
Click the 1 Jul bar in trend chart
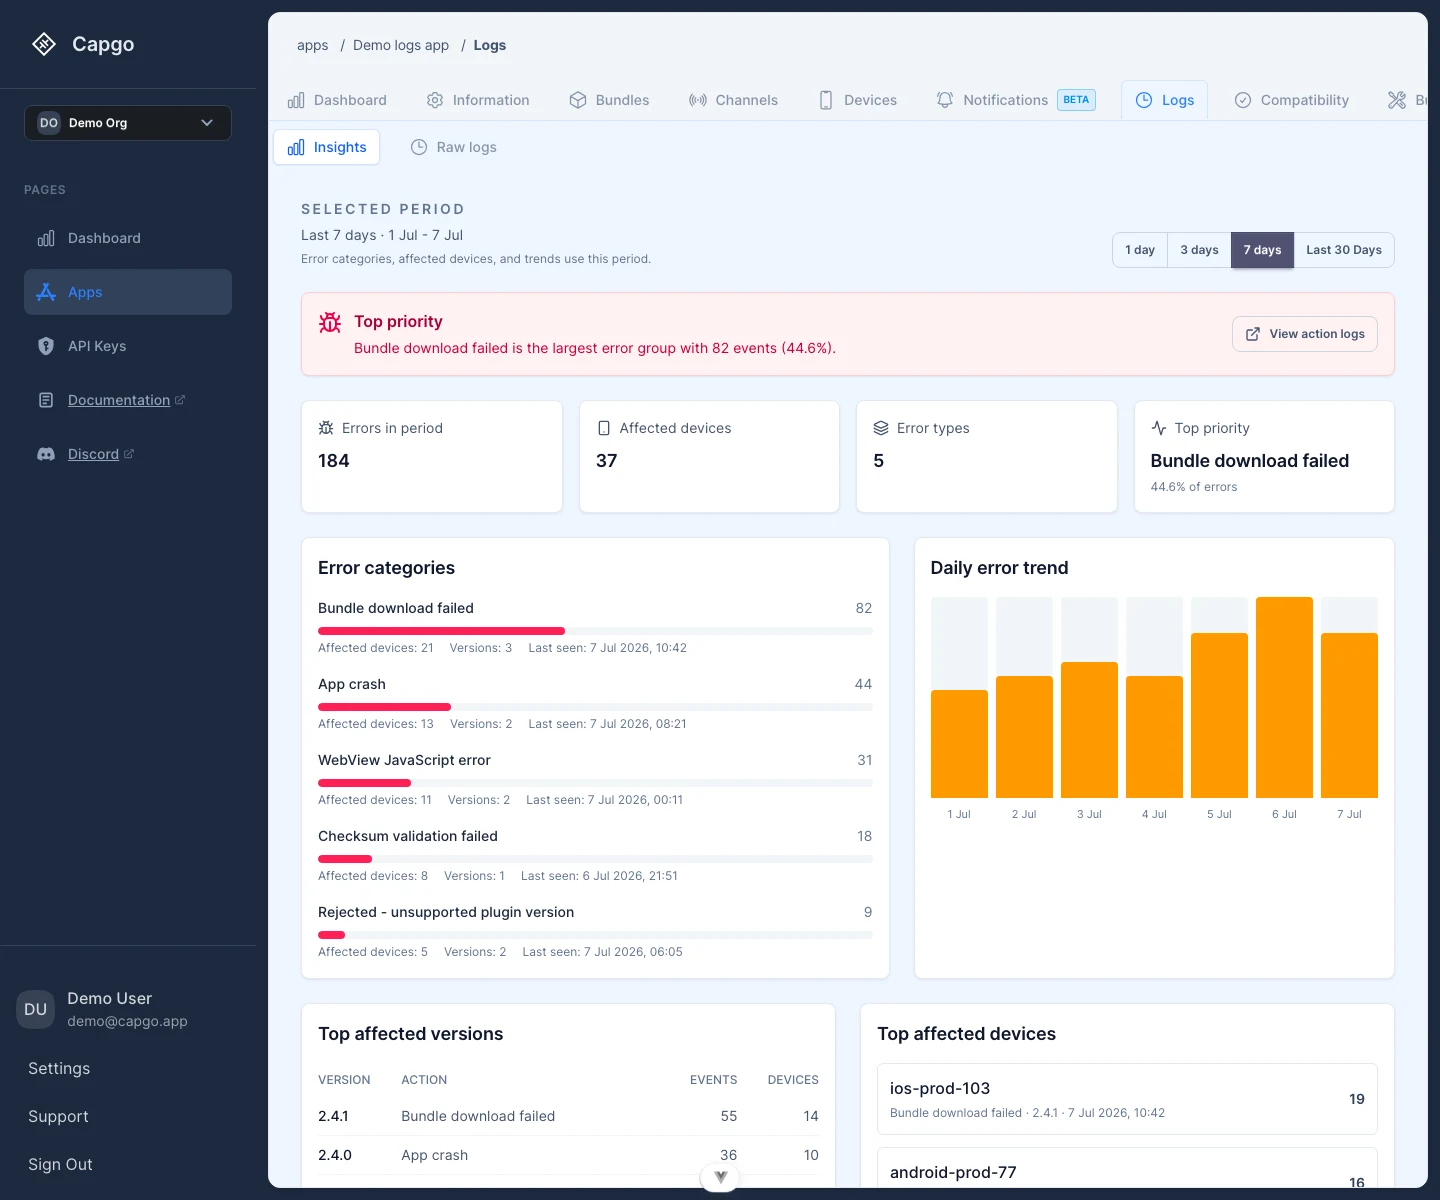click(x=959, y=744)
